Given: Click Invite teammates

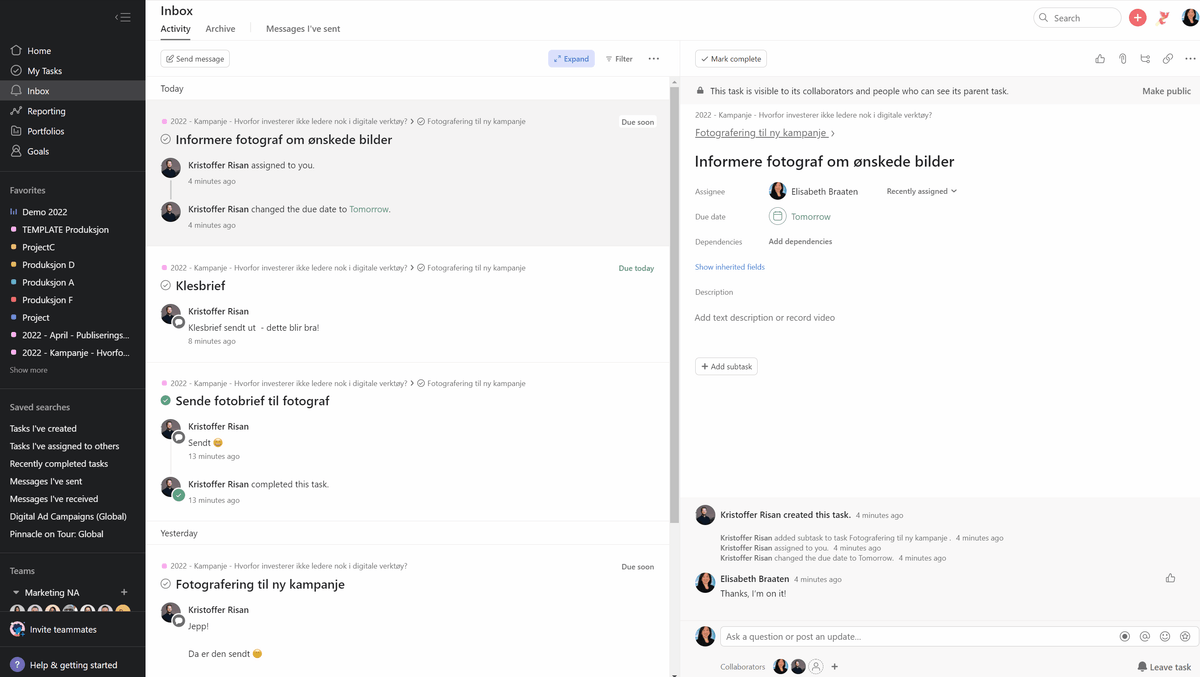Looking at the screenshot, I should [x=63, y=629].
